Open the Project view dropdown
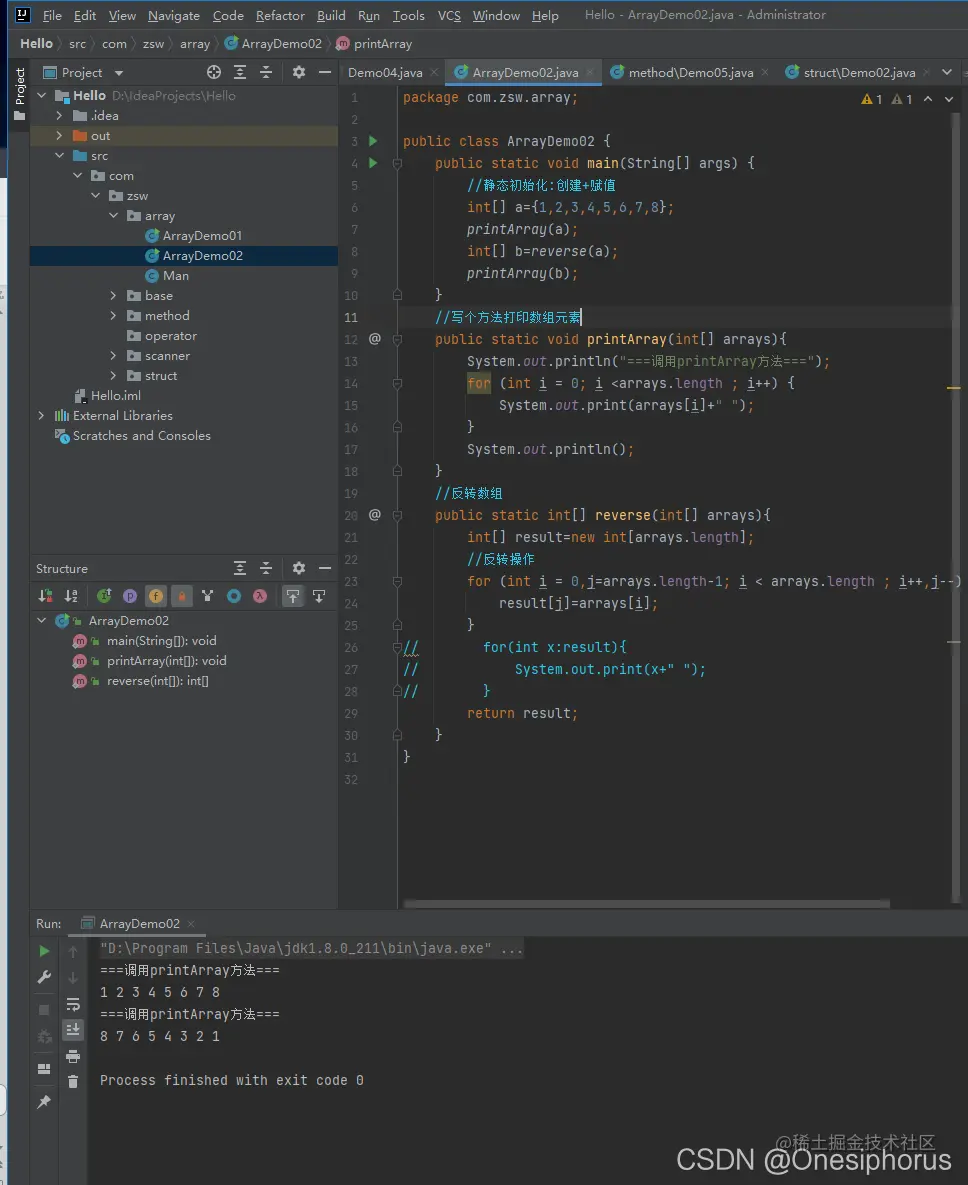The width and height of the screenshot is (968, 1185). coord(119,73)
